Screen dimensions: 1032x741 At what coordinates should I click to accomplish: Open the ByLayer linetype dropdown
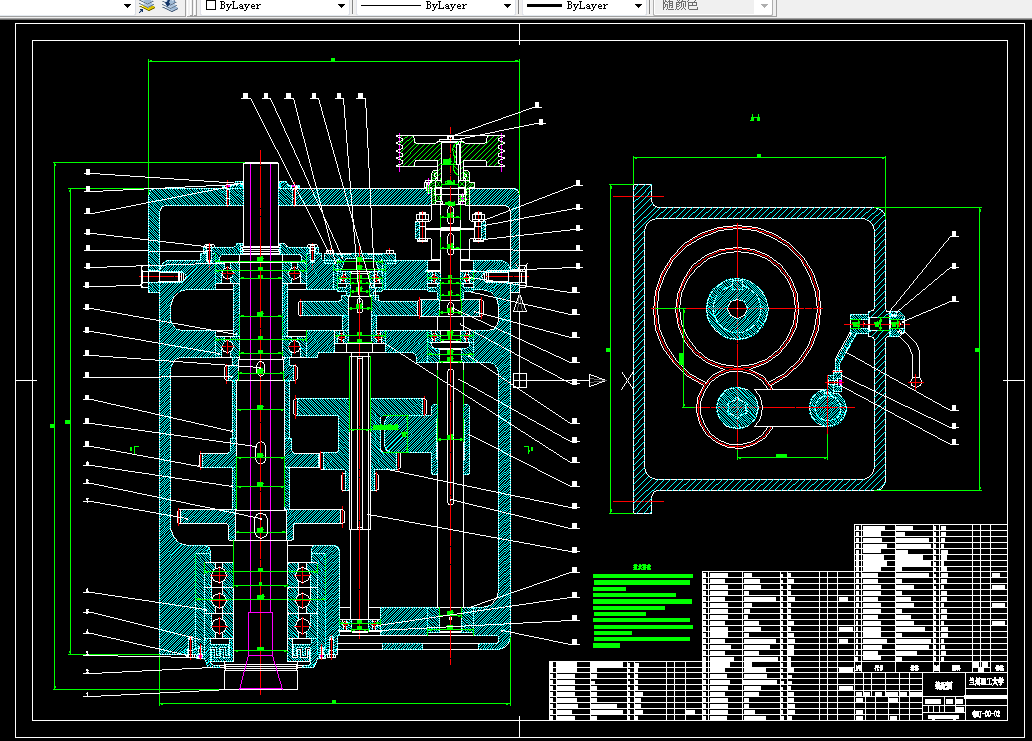pyautogui.click(x=434, y=6)
